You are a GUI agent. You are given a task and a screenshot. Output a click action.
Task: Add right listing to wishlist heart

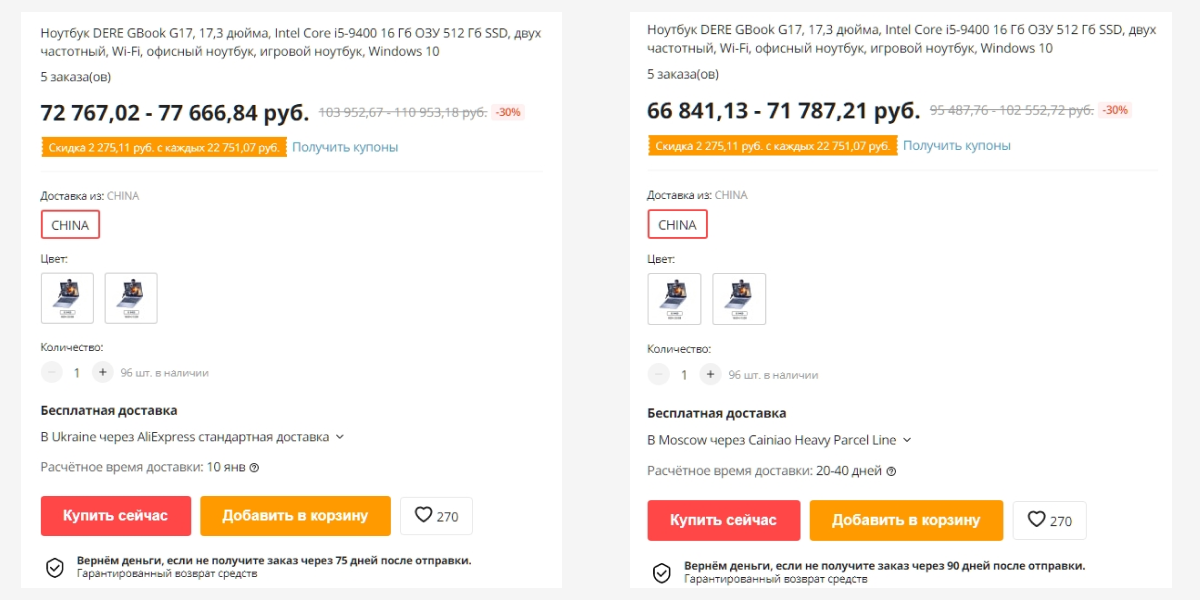[x=1048, y=520]
